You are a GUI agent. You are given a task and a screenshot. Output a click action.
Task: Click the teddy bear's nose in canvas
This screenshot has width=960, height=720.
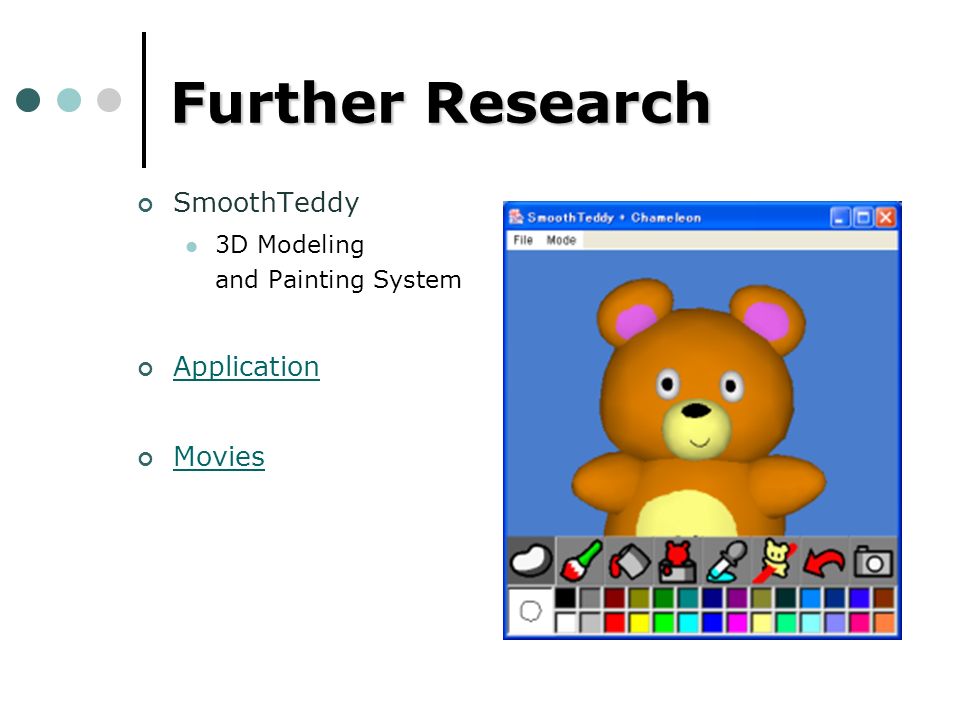(x=696, y=410)
